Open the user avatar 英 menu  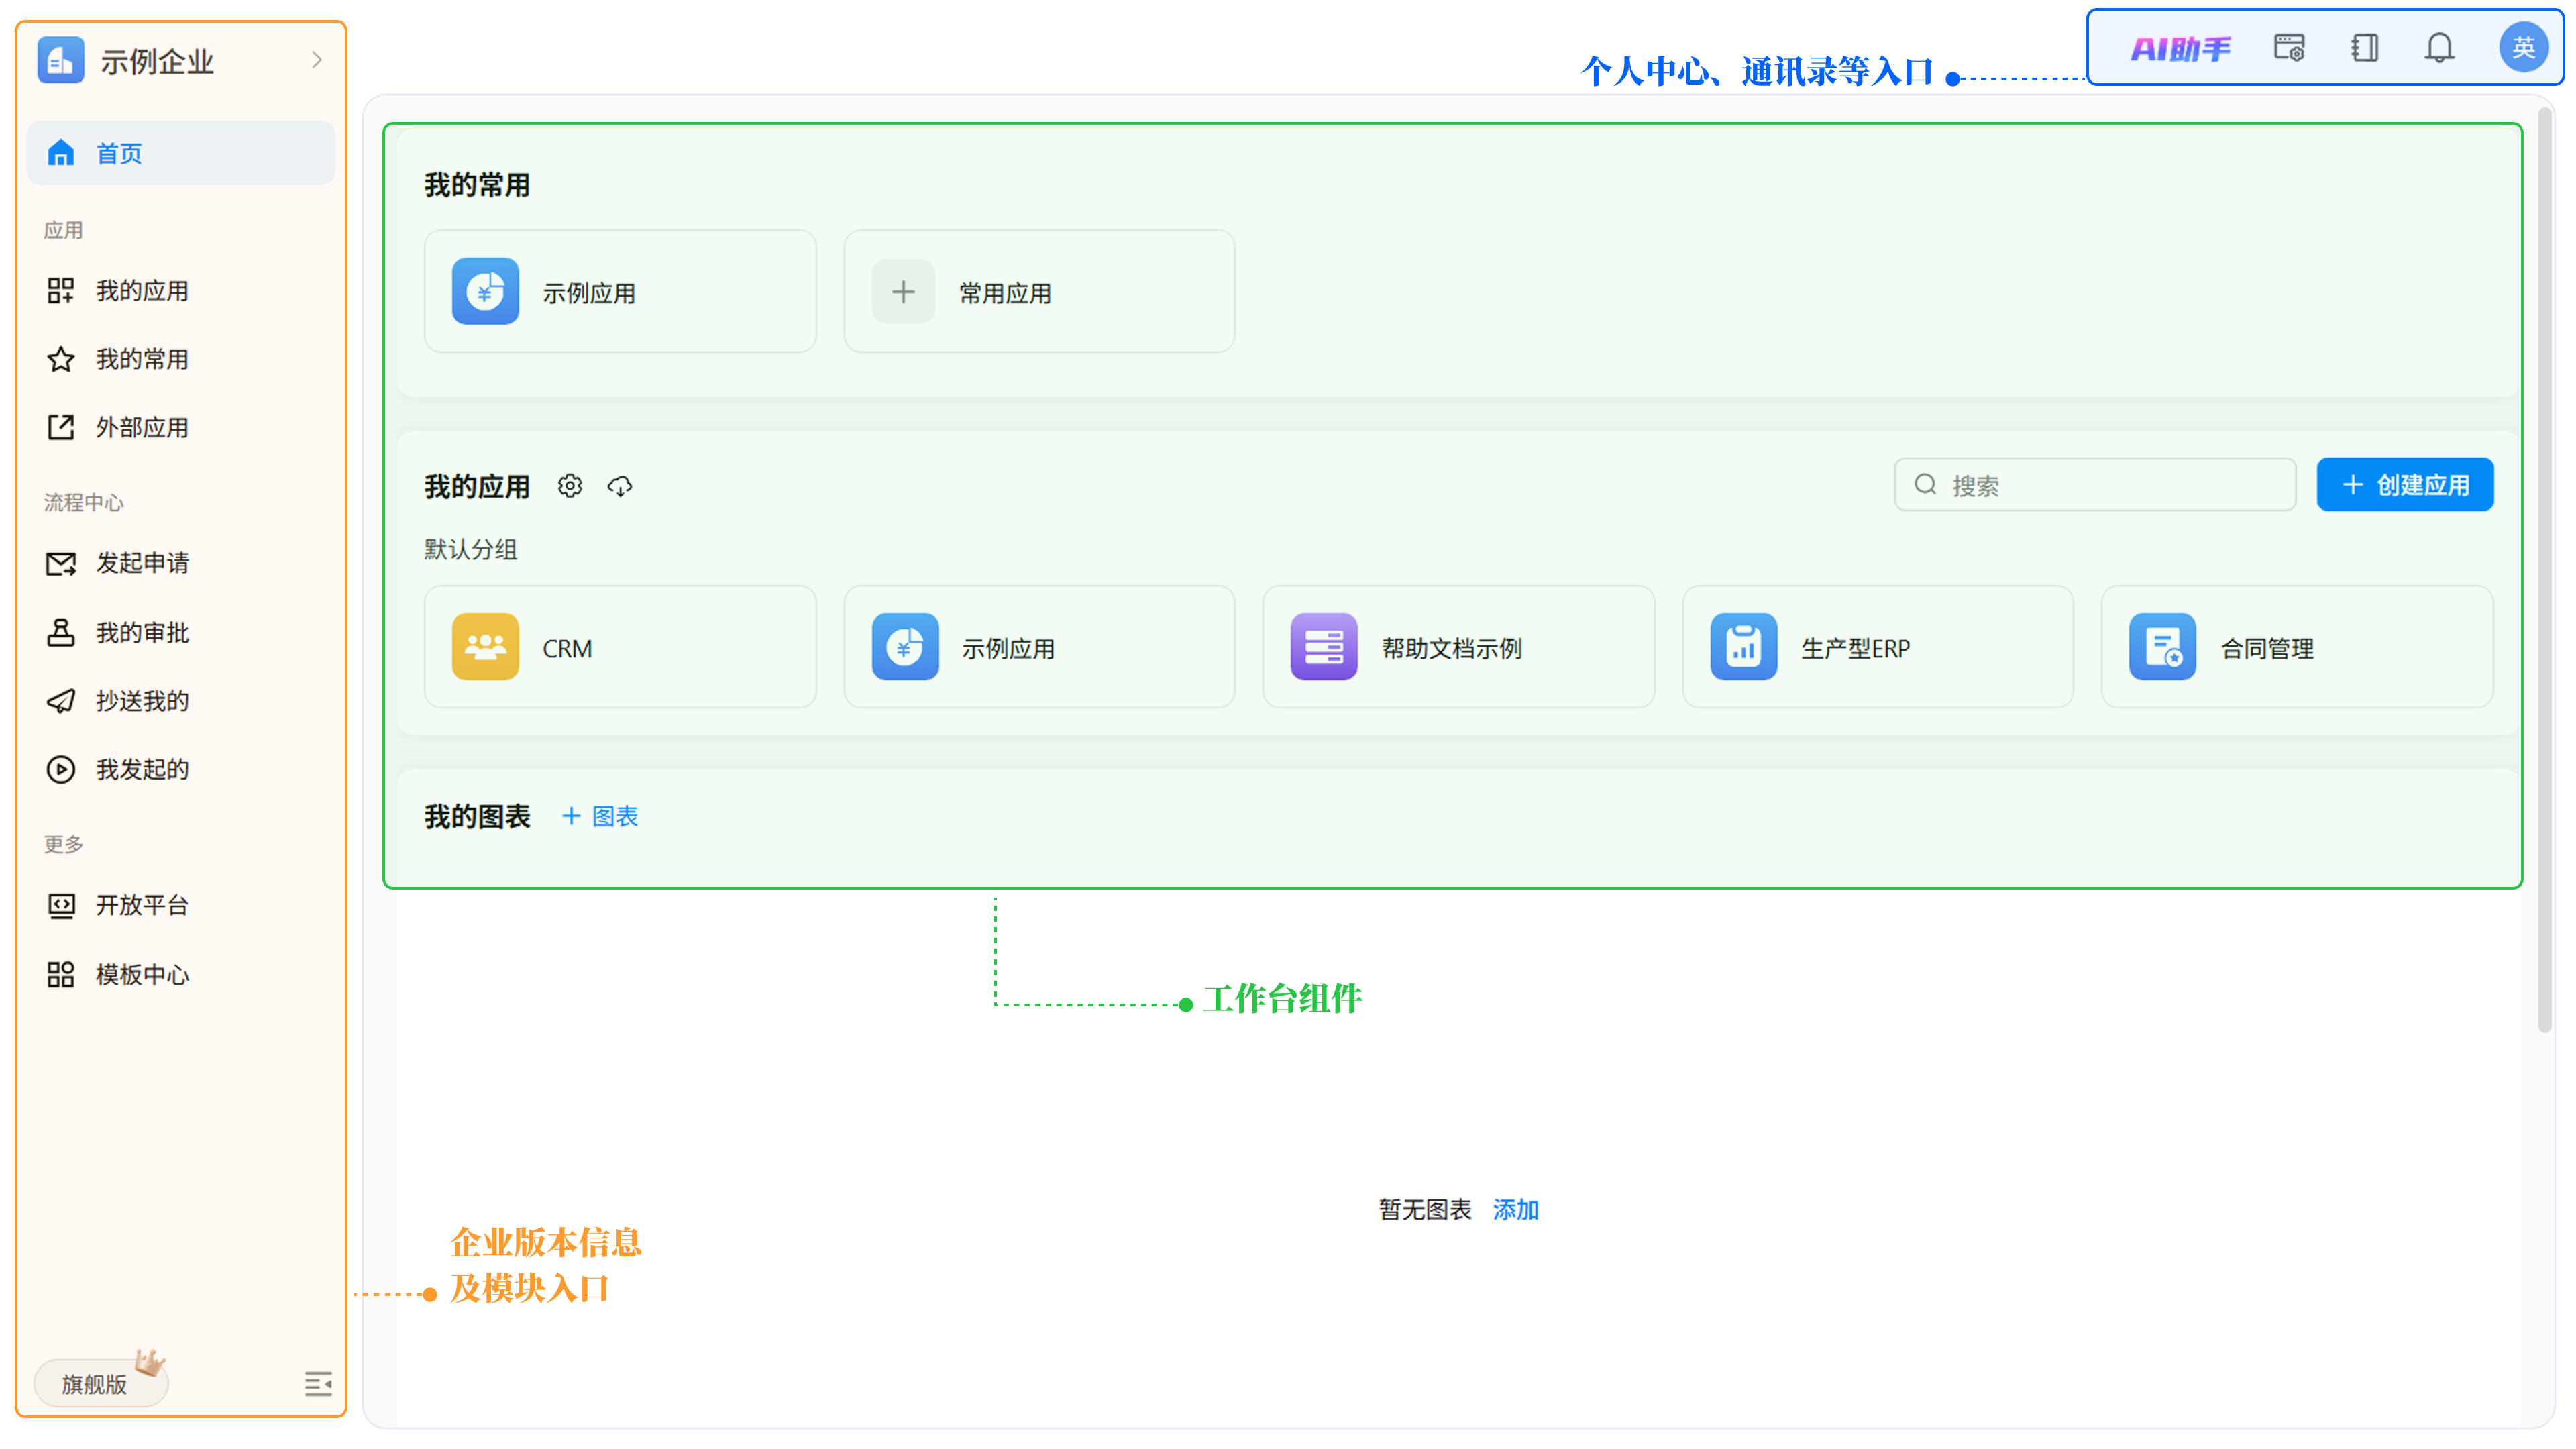point(2522,48)
